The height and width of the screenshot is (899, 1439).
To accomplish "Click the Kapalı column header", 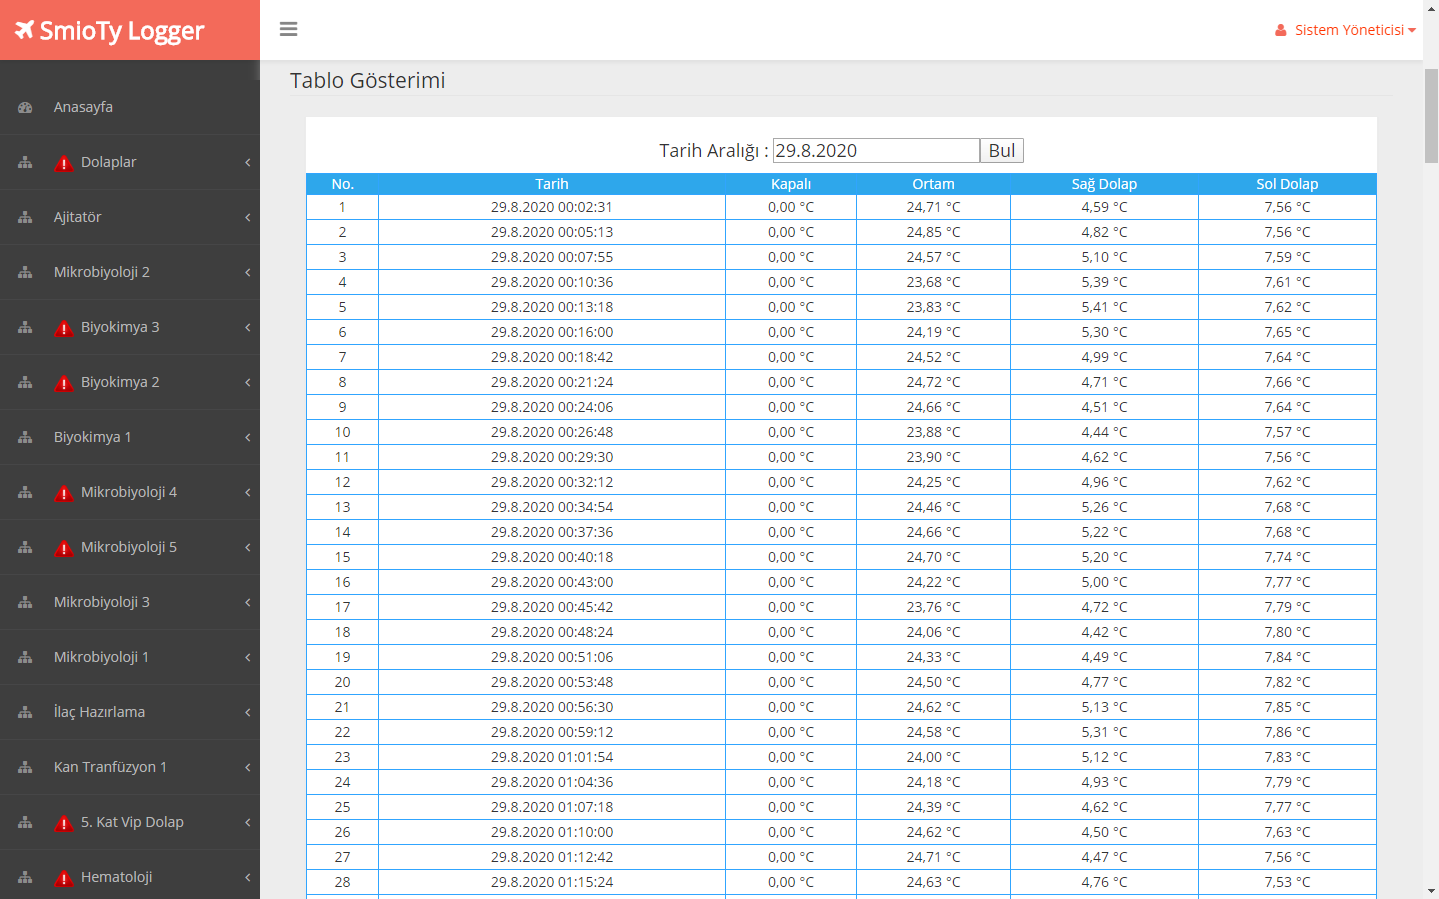I will click(791, 184).
